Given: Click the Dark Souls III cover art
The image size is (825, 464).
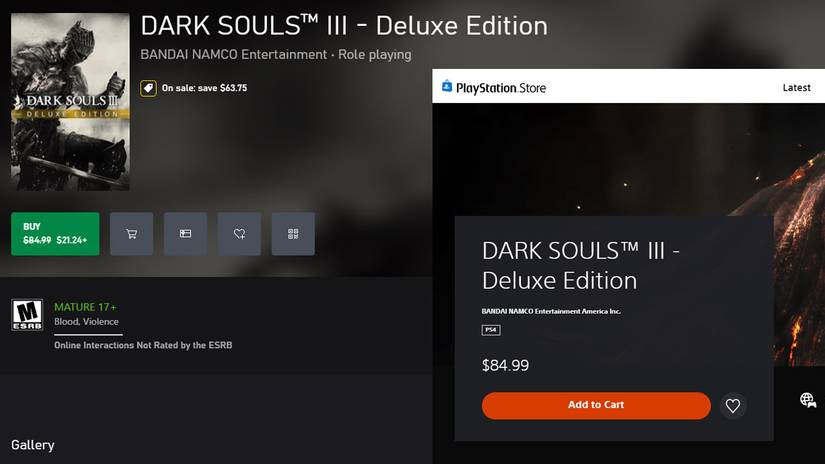Looking at the screenshot, I should point(70,101).
